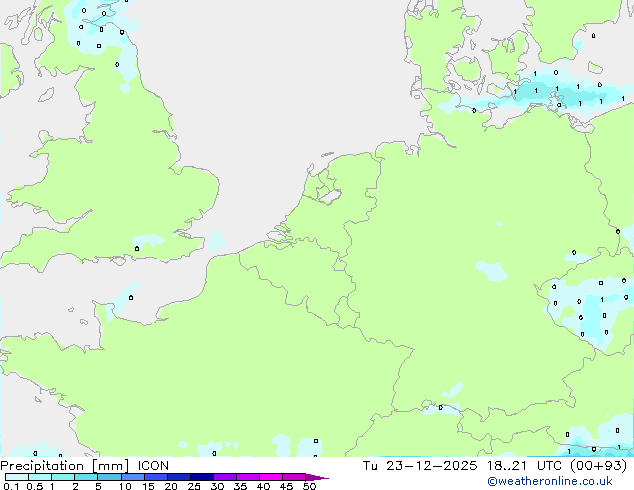This screenshot has height=490, width=634.
Task: Click the "25" legend value
Action: pos(194,486)
